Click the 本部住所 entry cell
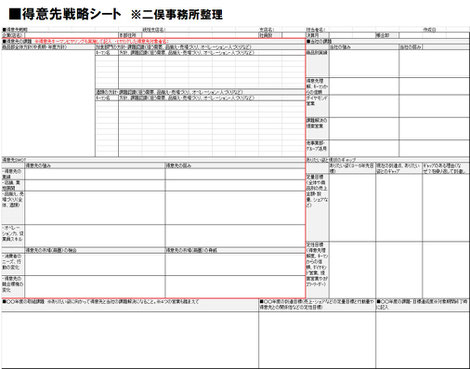This screenshot has width=470, height=369. tap(200, 35)
